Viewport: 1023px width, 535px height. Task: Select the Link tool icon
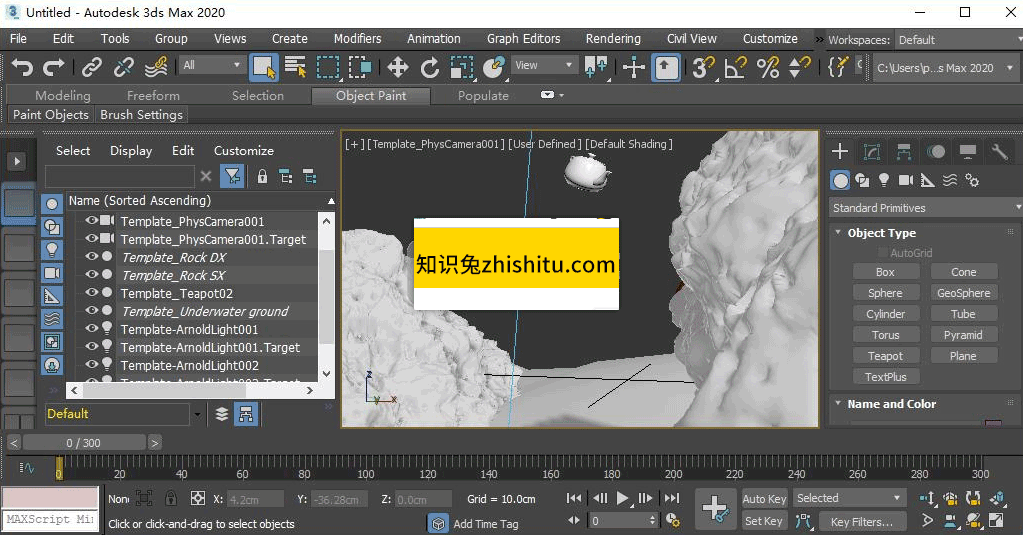tap(92, 67)
